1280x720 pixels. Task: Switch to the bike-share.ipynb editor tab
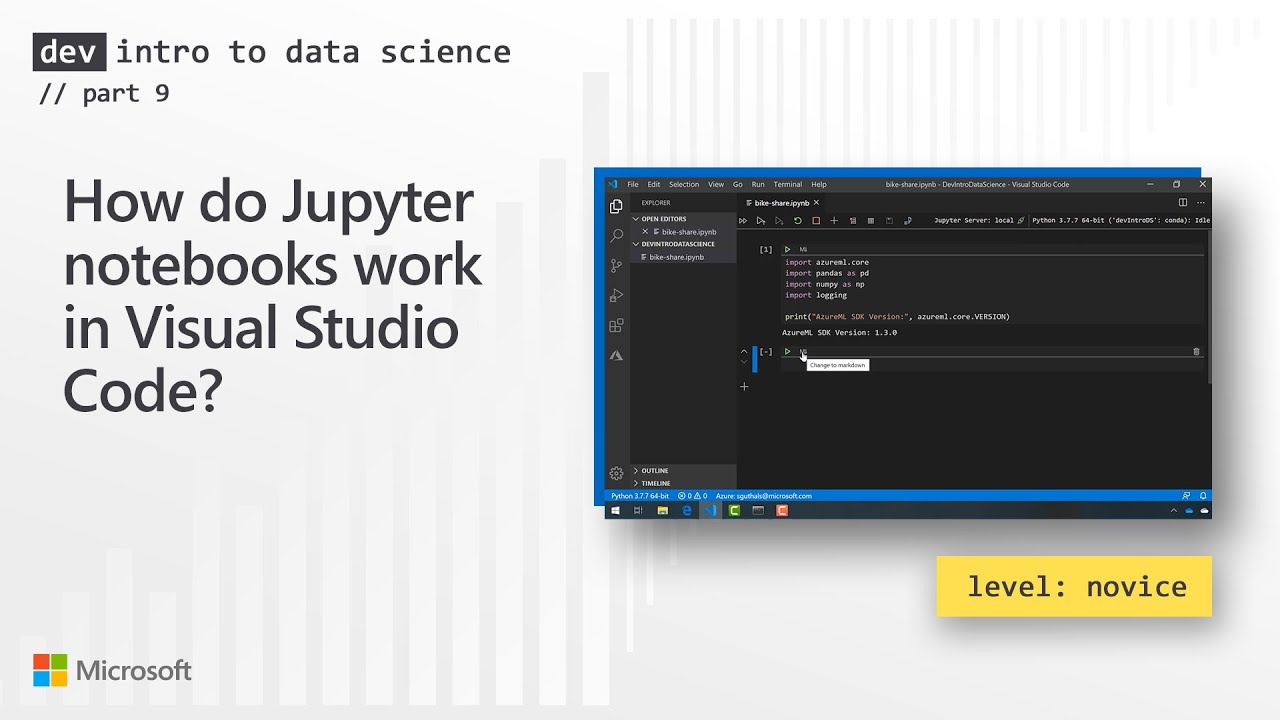pyautogui.click(x=781, y=203)
